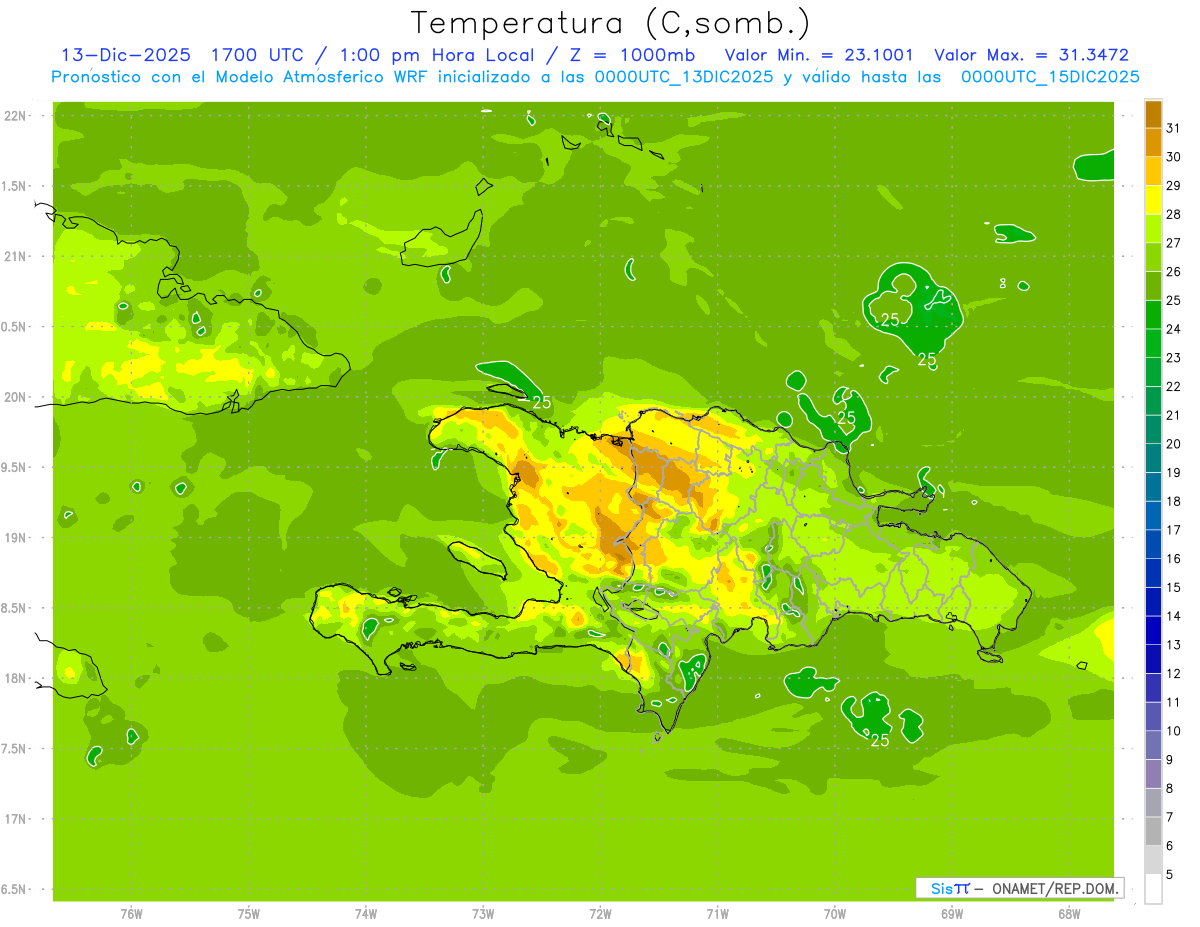Viewport: 1200px width, 927px height.
Task: Click the 75W longitude label
Action: pos(249,913)
